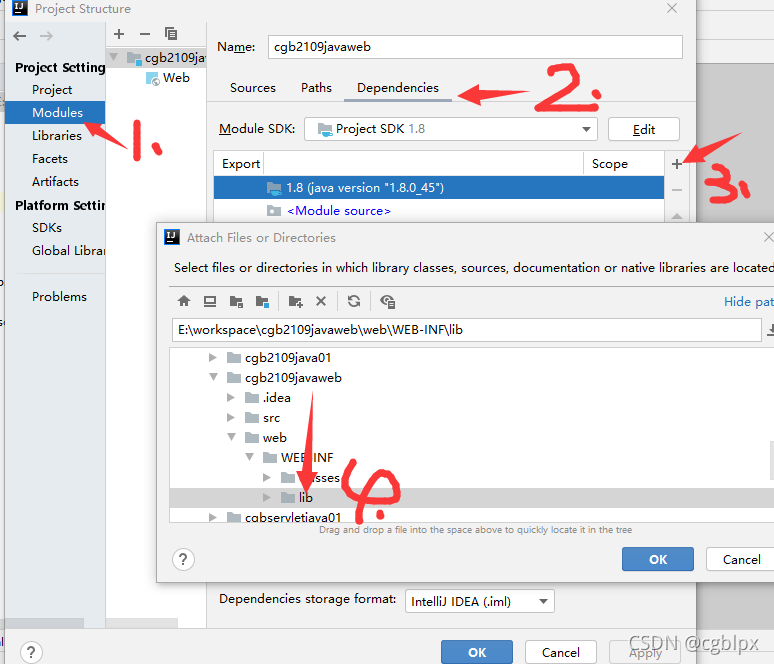This screenshot has height=664, width=774.
Task: Click the Hide path link
Action: tap(748, 301)
